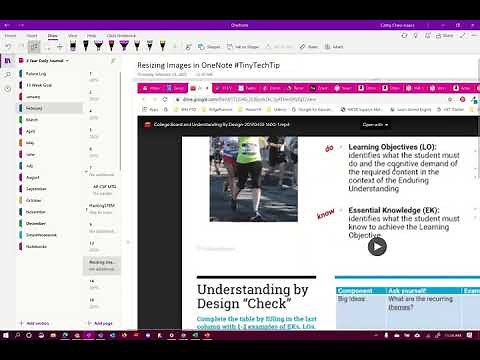Open the View ribbon tab
480x360 pixels.
(x=72, y=36)
